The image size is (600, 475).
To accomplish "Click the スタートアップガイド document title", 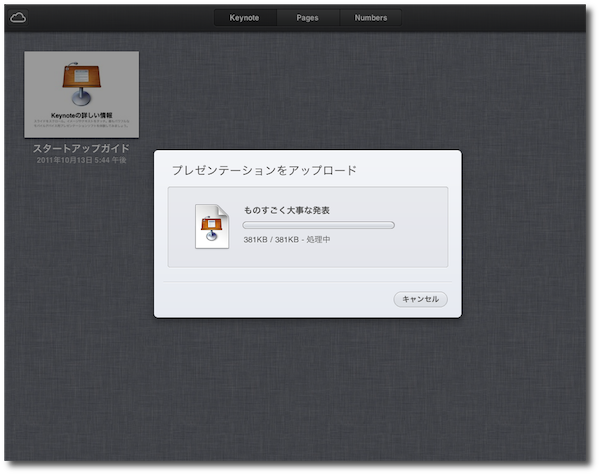I will pos(81,149).
